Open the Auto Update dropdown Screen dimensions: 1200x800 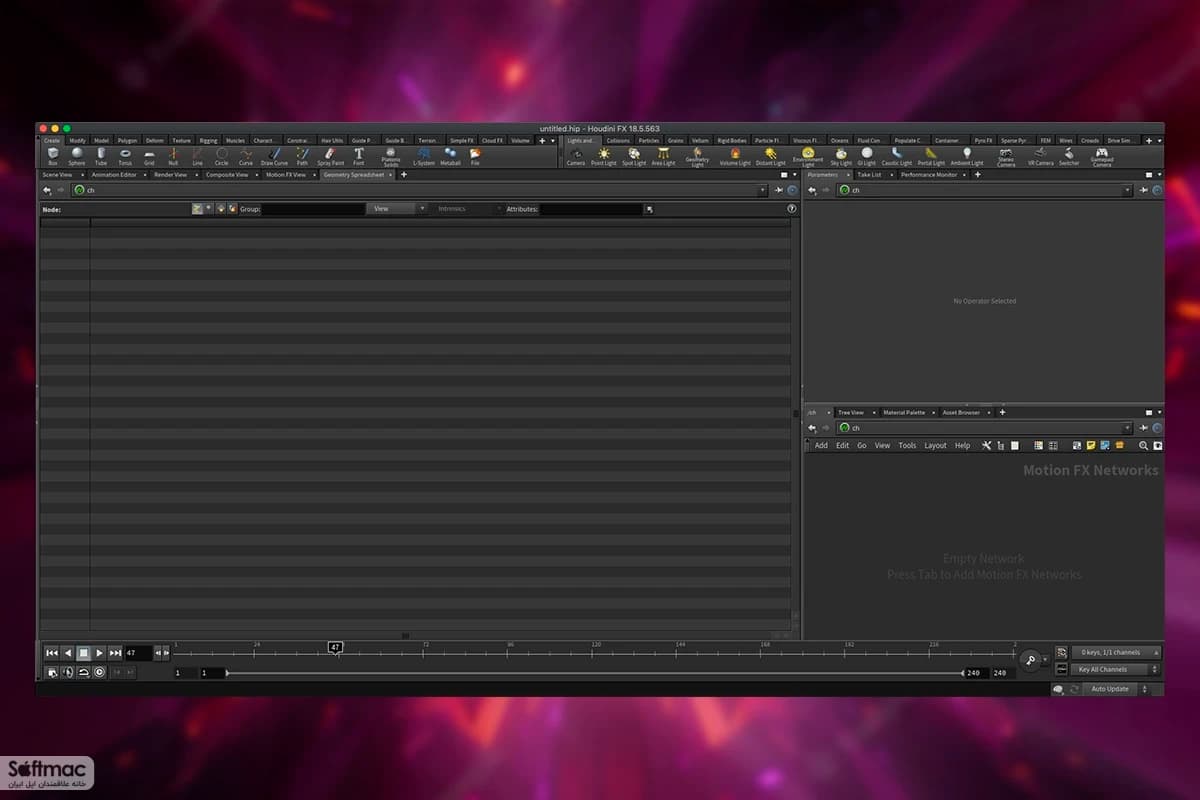pyautogui.click(x=1117, y=689)
